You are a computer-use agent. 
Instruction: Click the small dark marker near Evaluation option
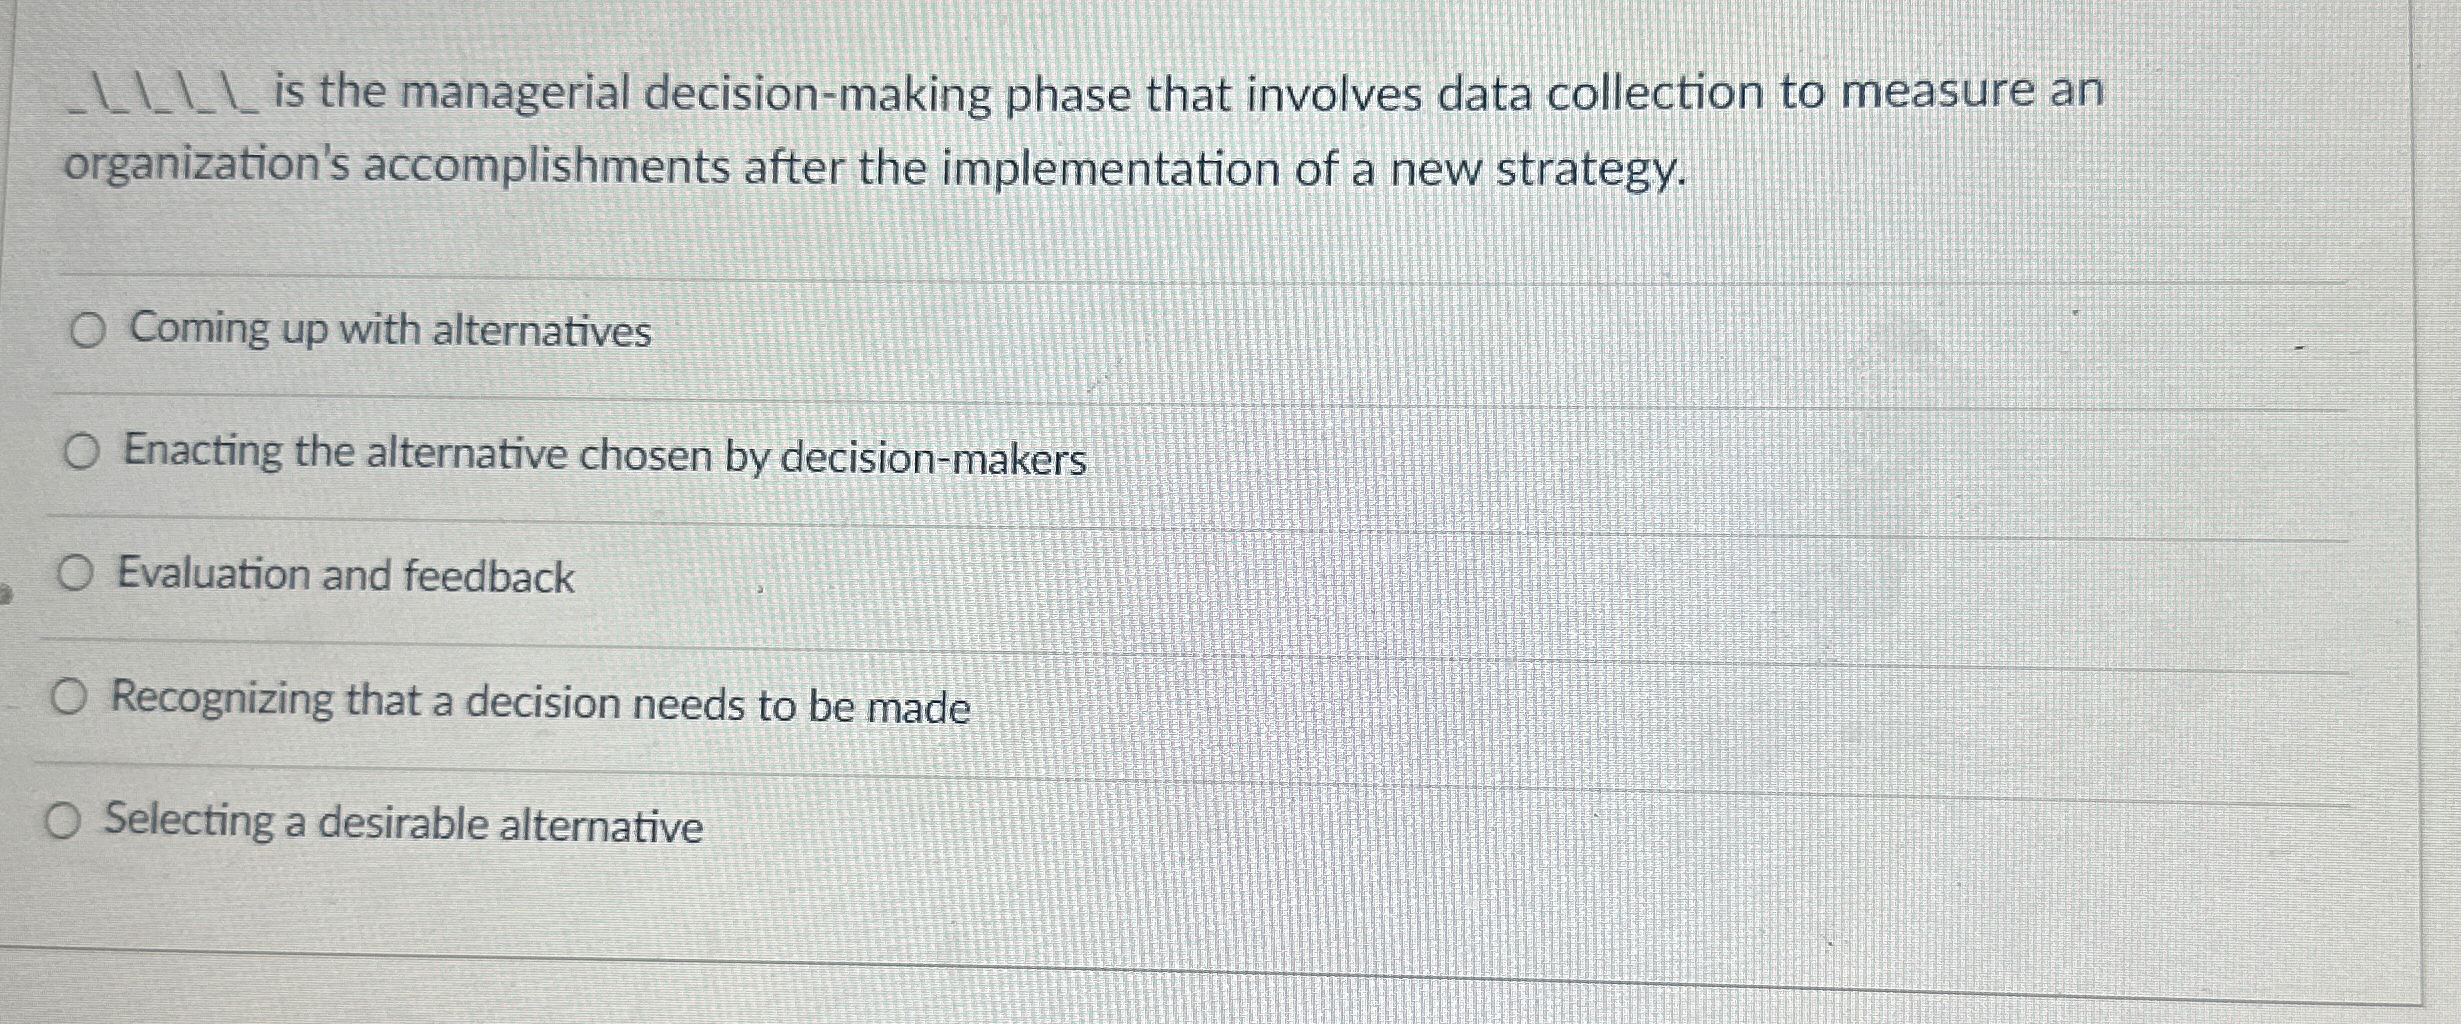pyautogui.click(x=5, y=590)
